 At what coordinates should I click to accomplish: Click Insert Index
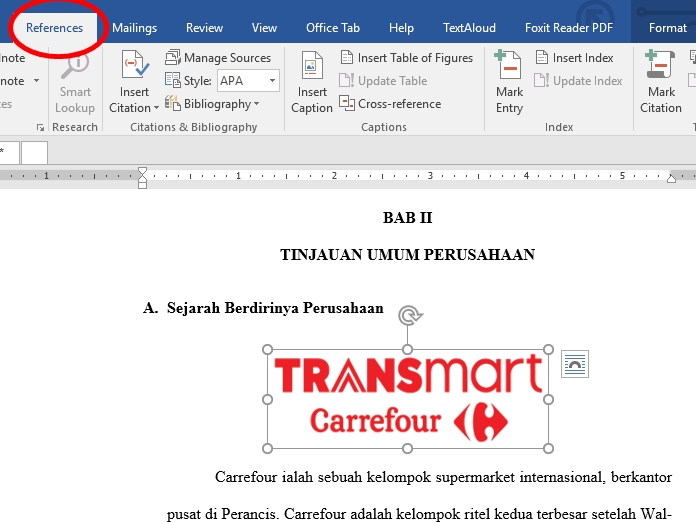tap(574, 58)
